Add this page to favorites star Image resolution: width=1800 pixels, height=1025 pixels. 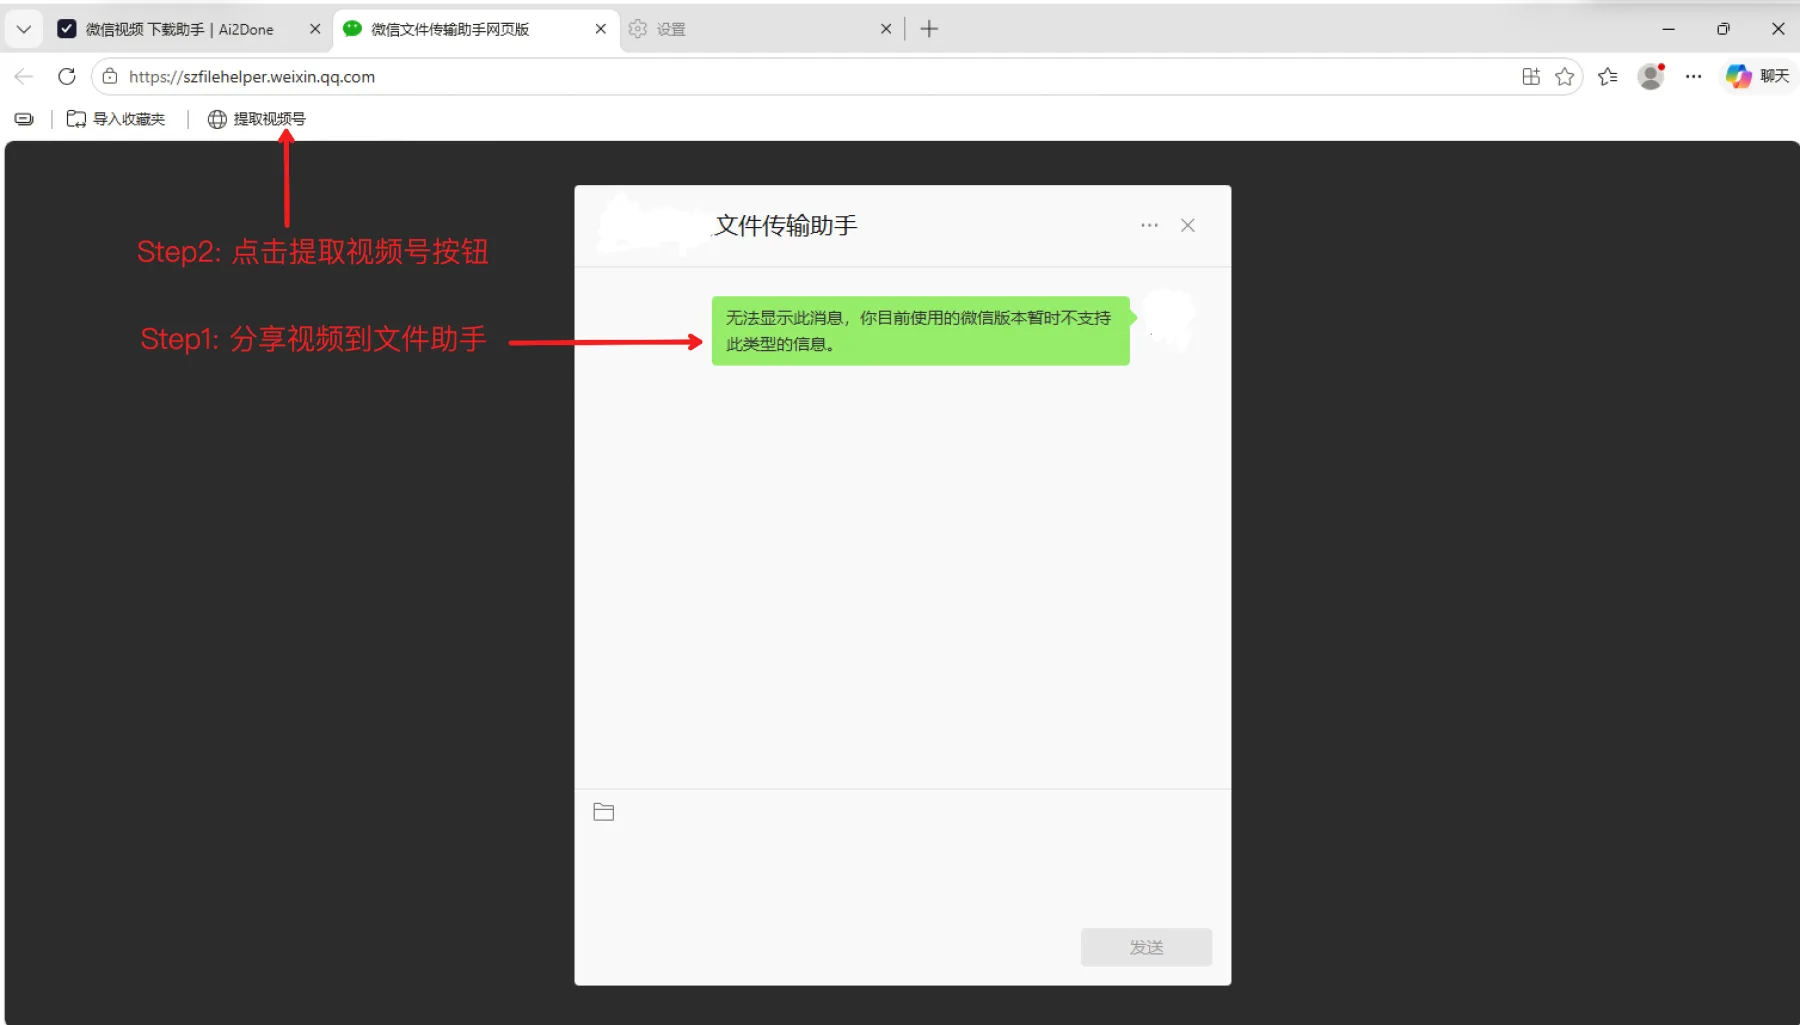pos(1565,77)
